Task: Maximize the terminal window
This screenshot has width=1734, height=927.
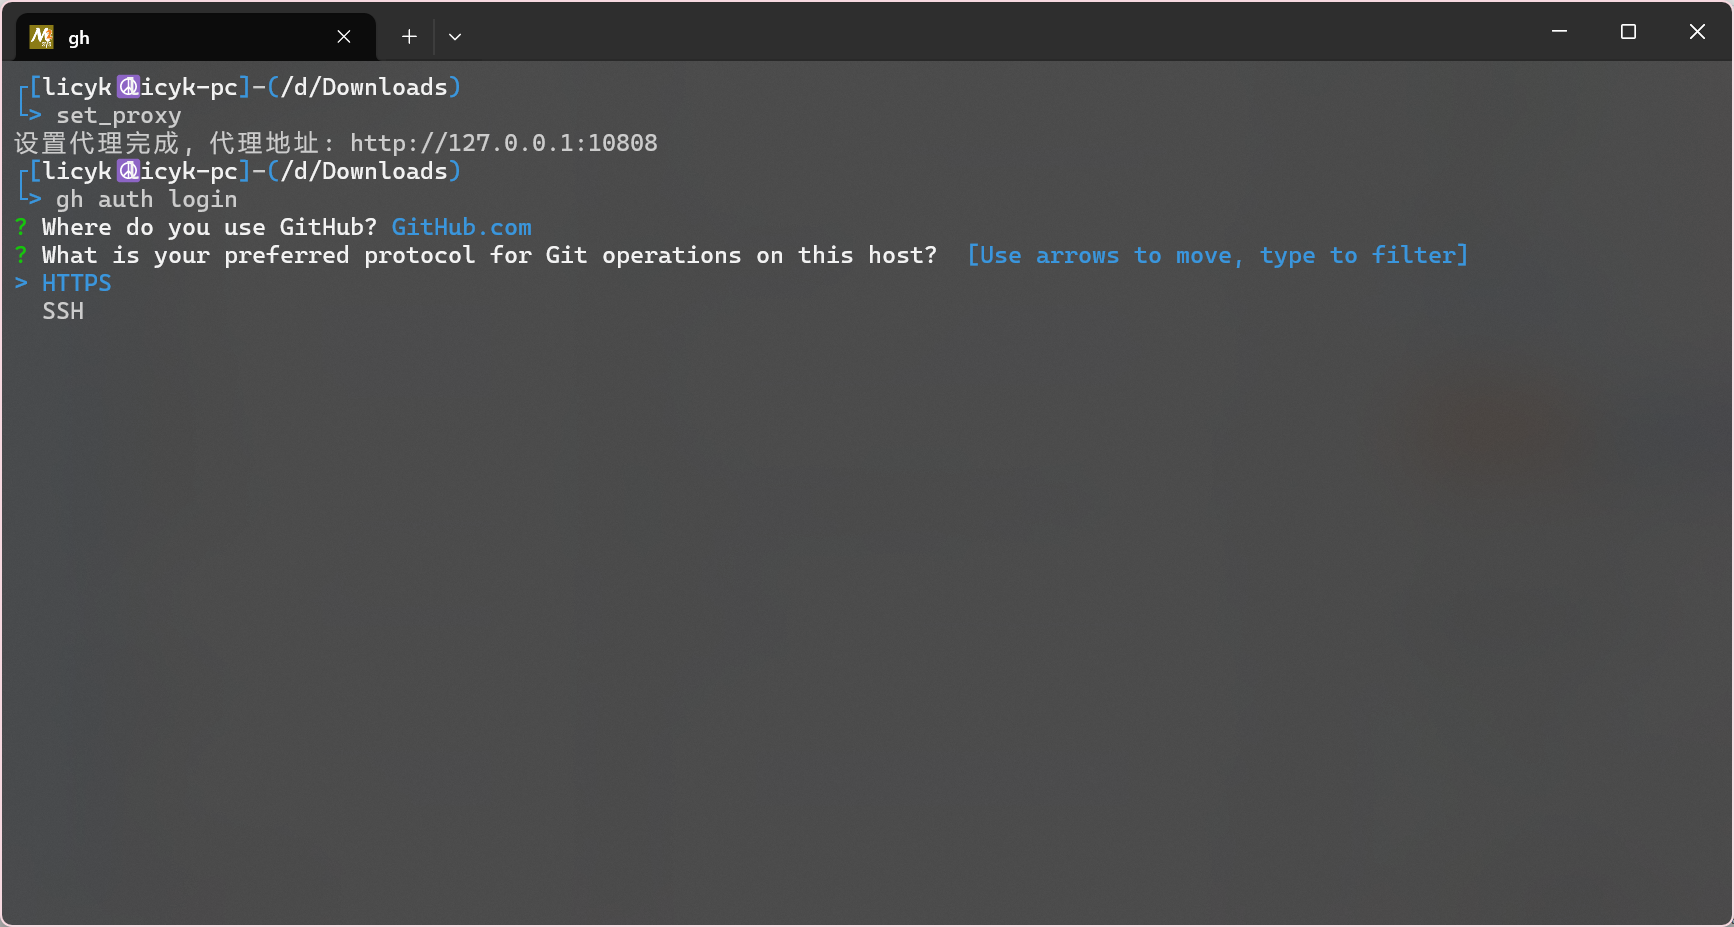Action: 1628,32
